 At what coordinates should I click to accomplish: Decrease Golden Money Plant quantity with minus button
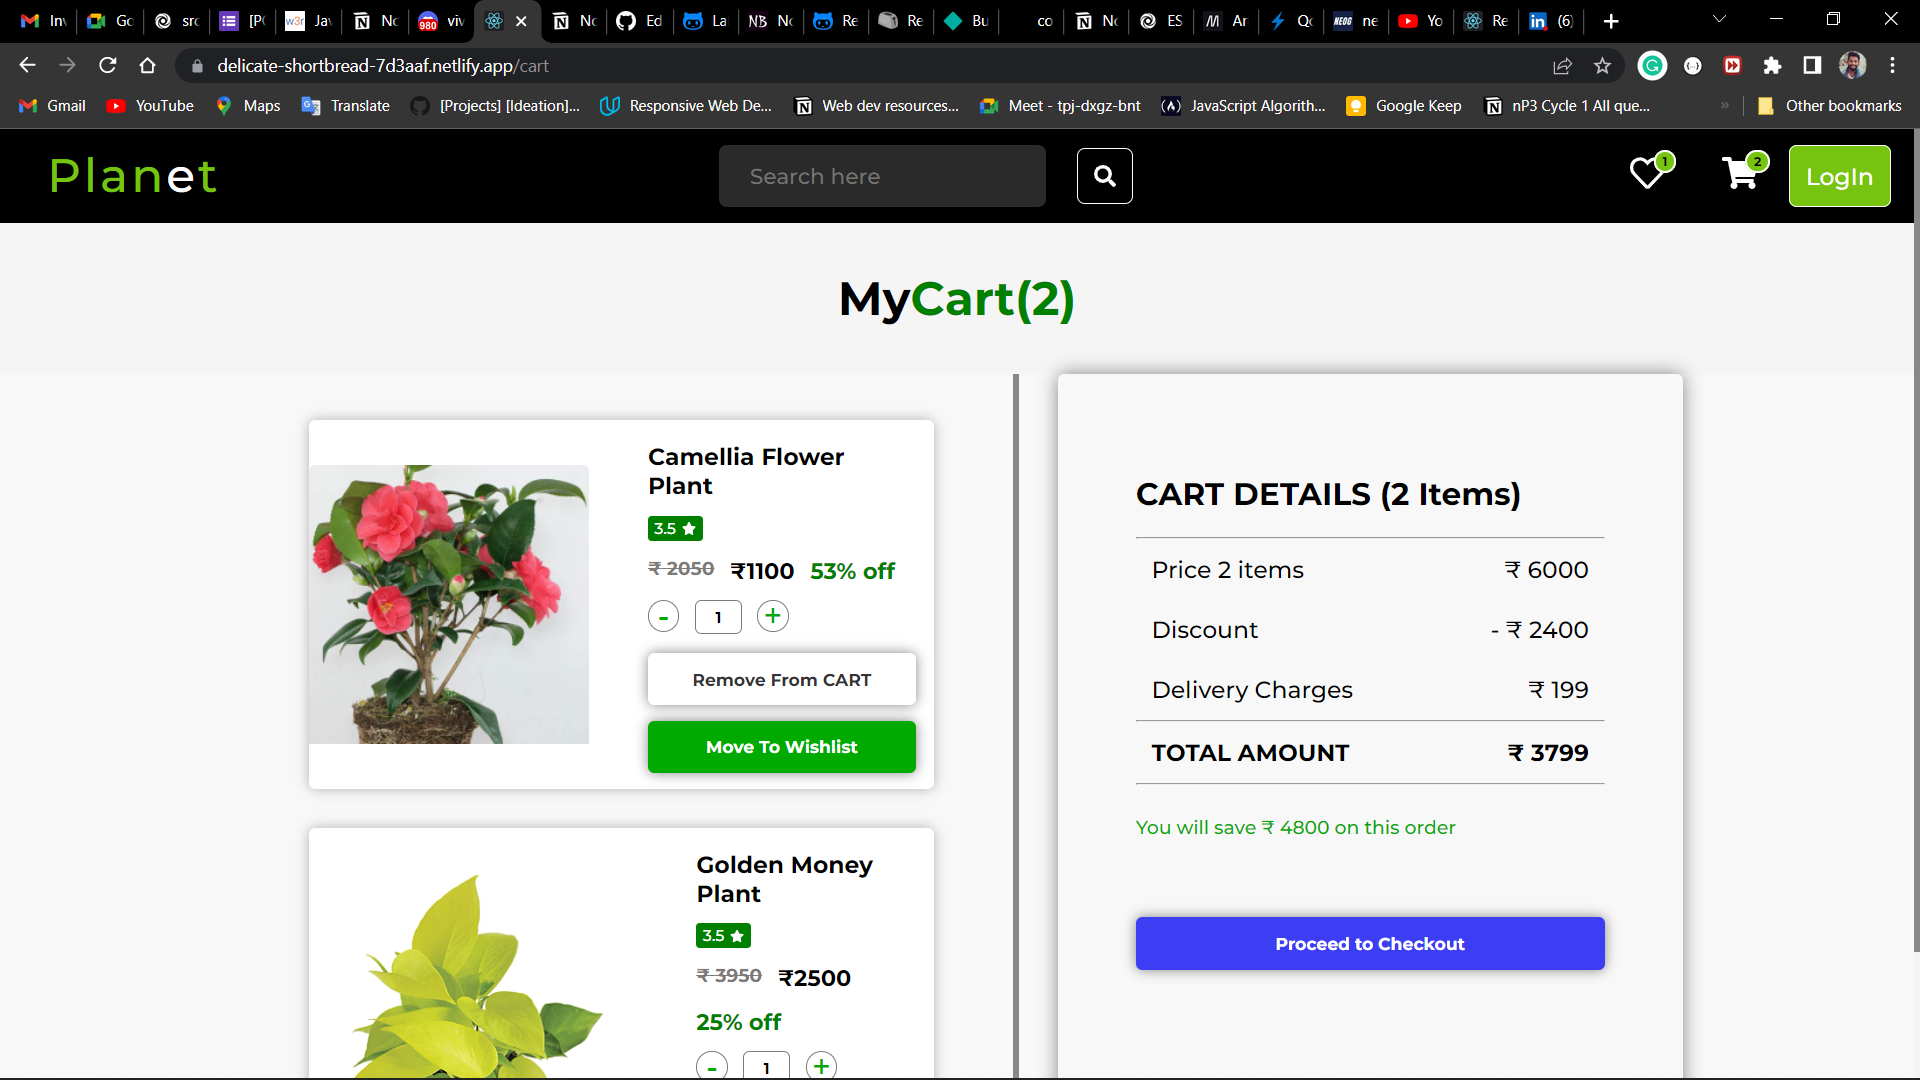[711, 1066]
